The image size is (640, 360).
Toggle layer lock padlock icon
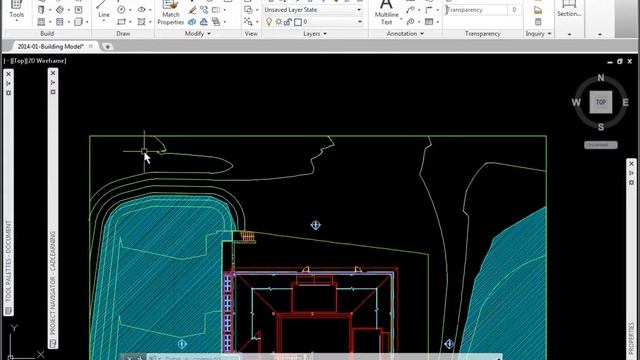(x=288, y=22)
